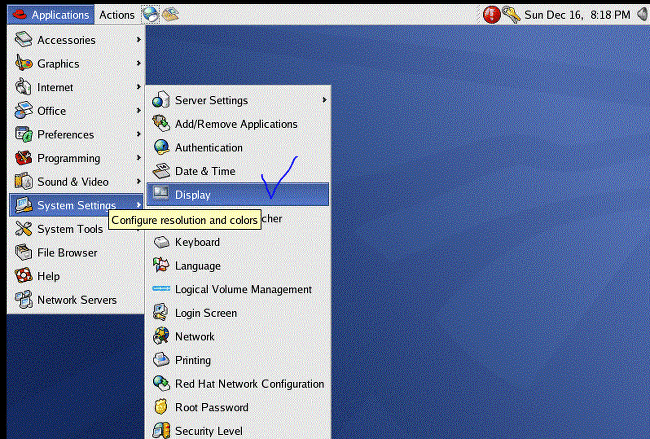Click the Root Password shield icon
This screenshot has width=650, height=439.
point(161,407)
